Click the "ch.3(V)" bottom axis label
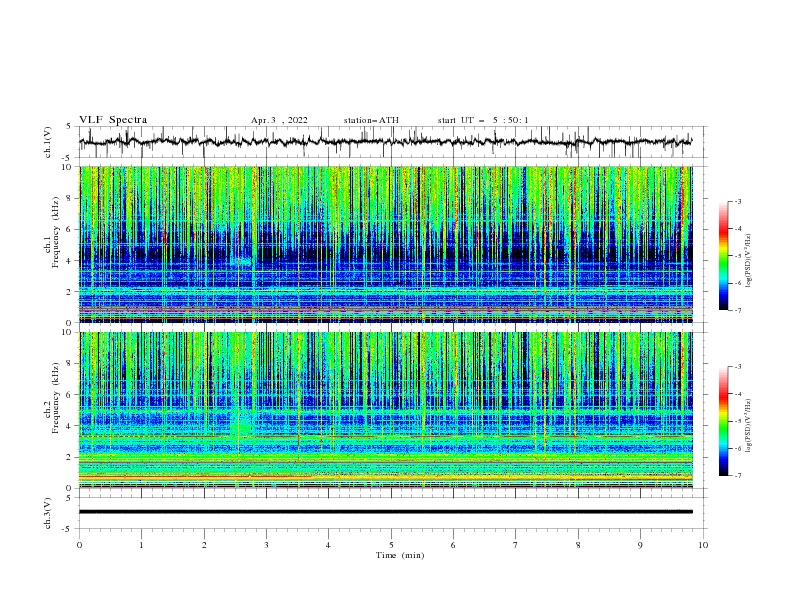 pyautogui.click(x=48, y=513)
